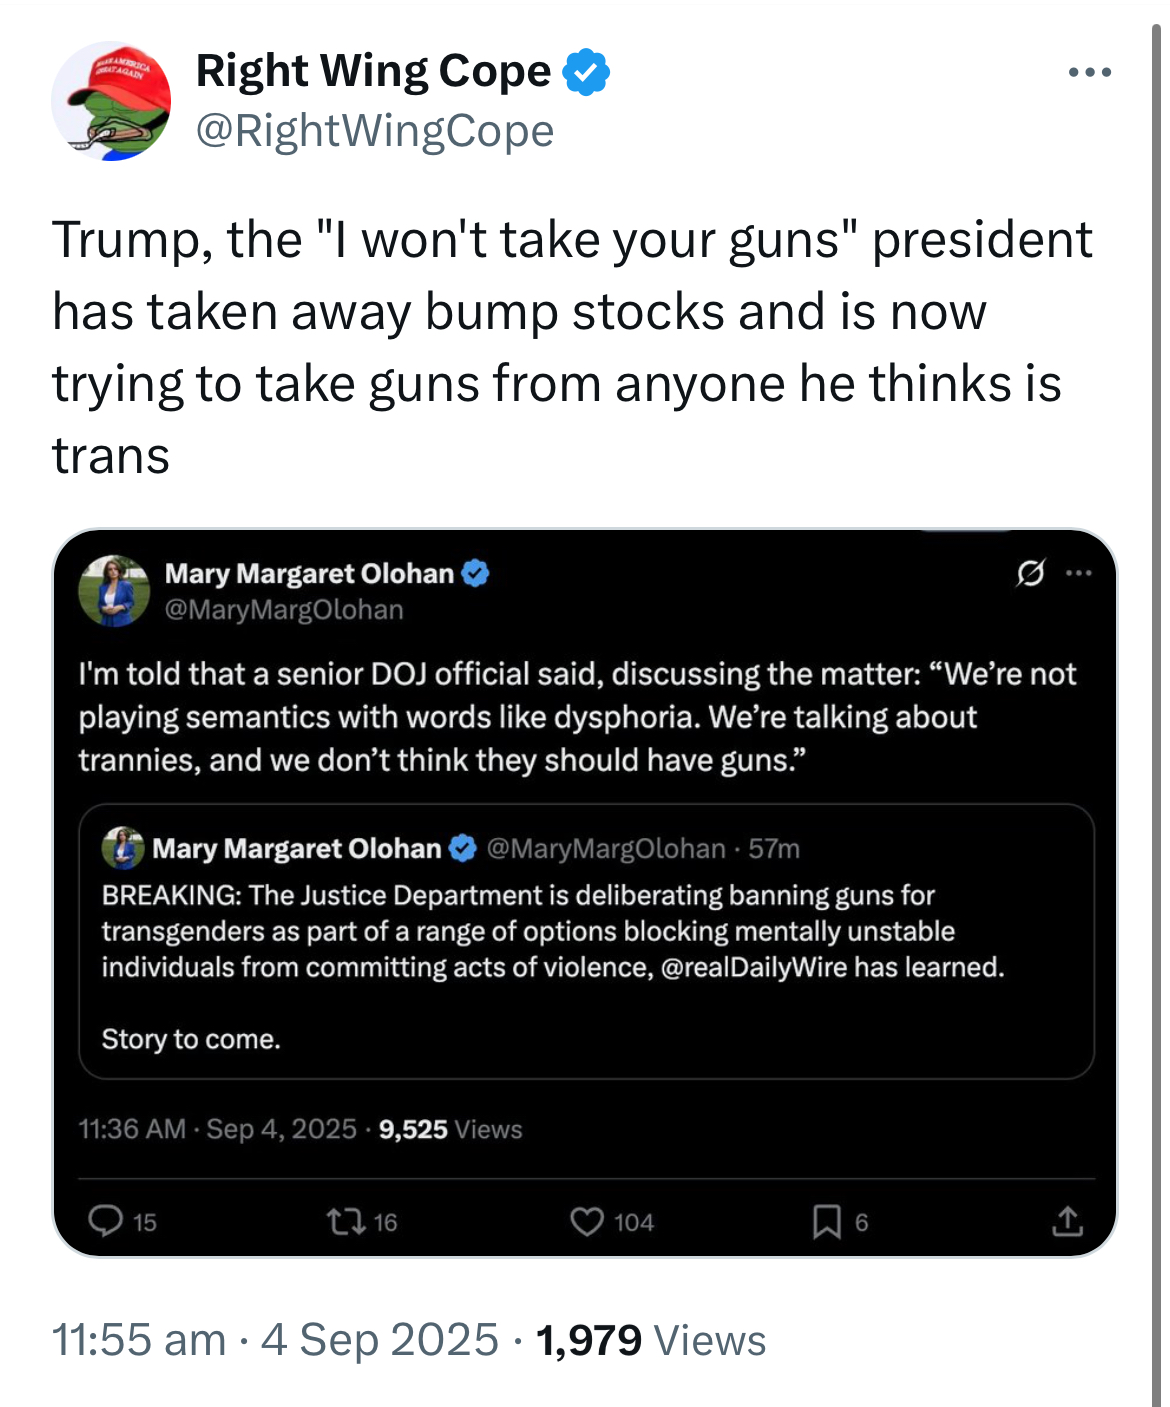Click the share upload icon
The height and width of the screenshot is (1407, 1170).
coord(1067,1221)
